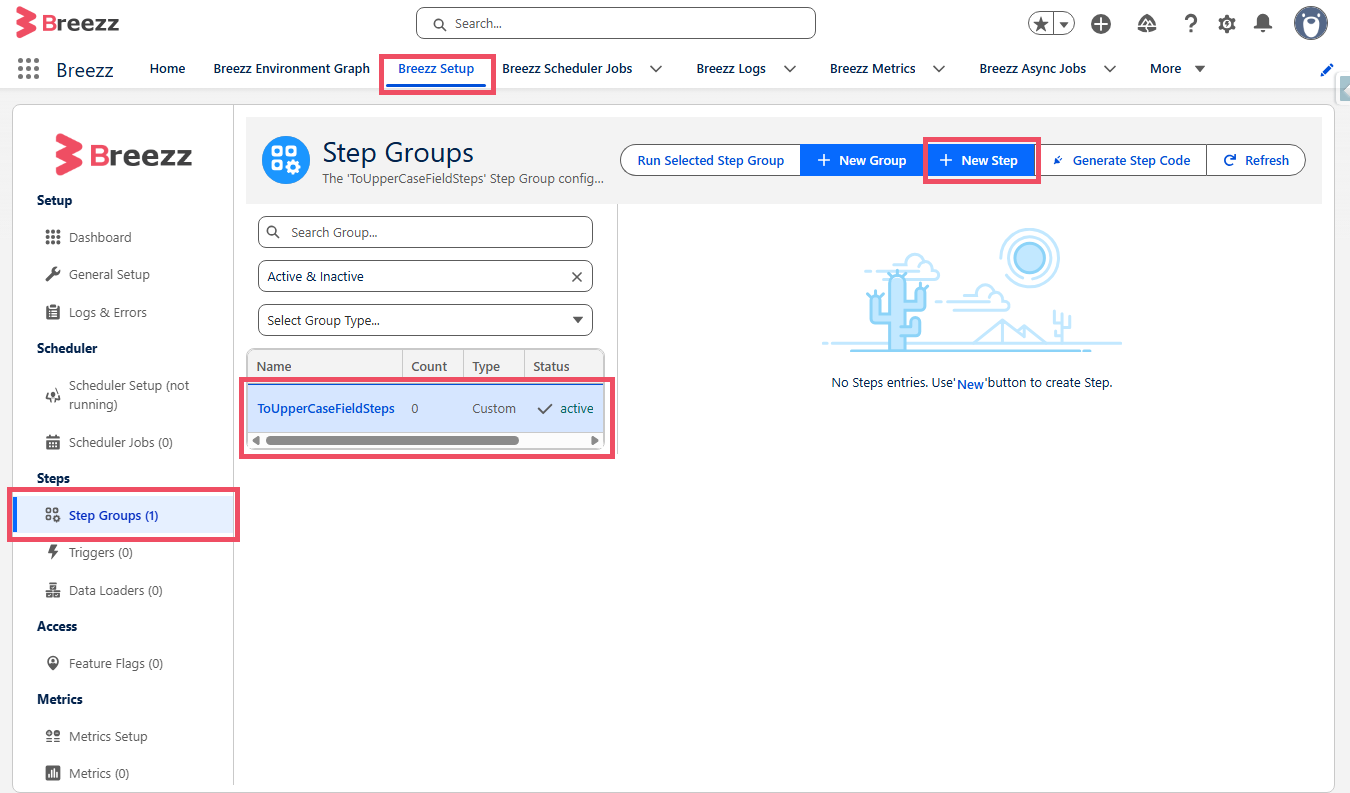1350x793 pixels.
Task: Click Run Selected Step Group button
Action: [711, 160]
